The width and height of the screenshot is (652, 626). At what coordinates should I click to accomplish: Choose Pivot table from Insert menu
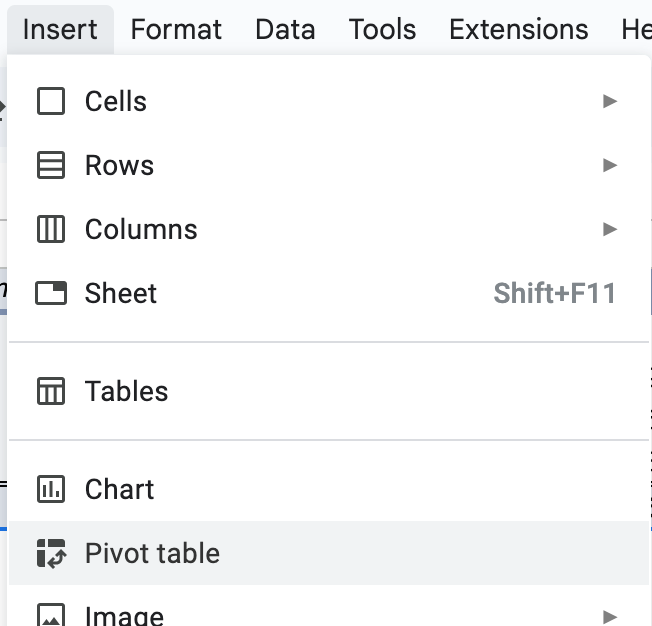point(152,553)
